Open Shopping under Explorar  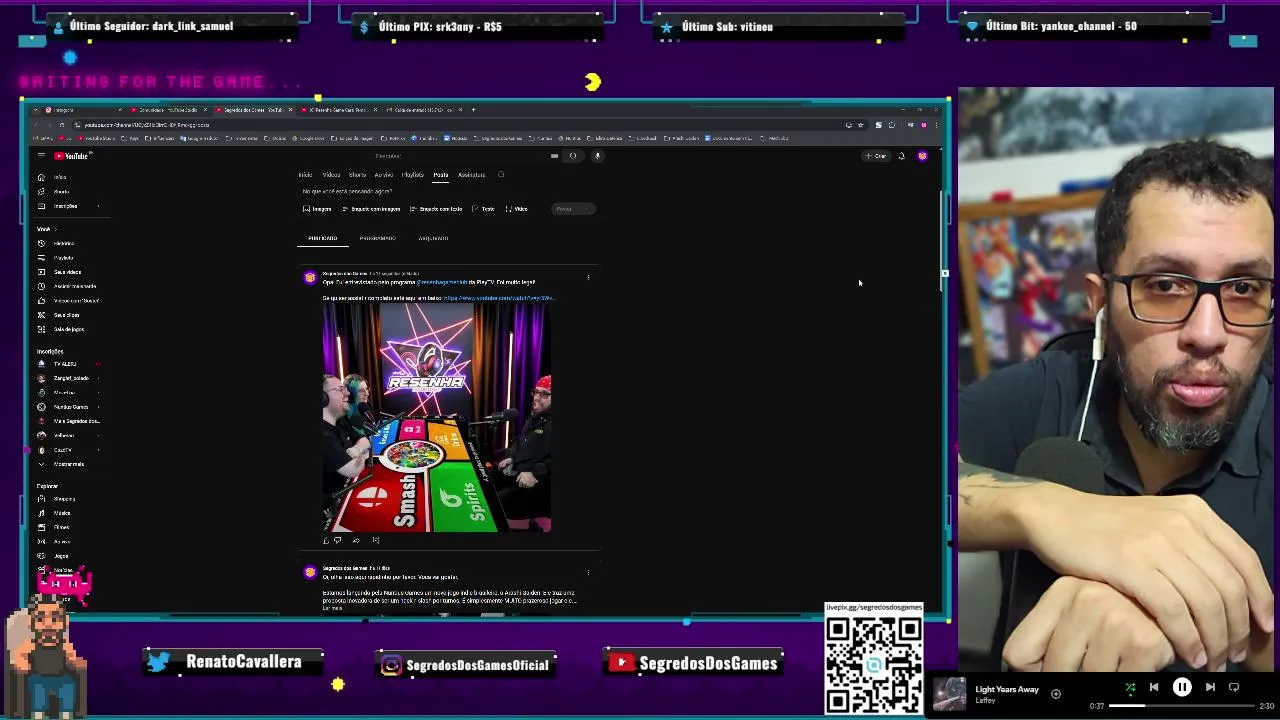[x=64, y=499]
